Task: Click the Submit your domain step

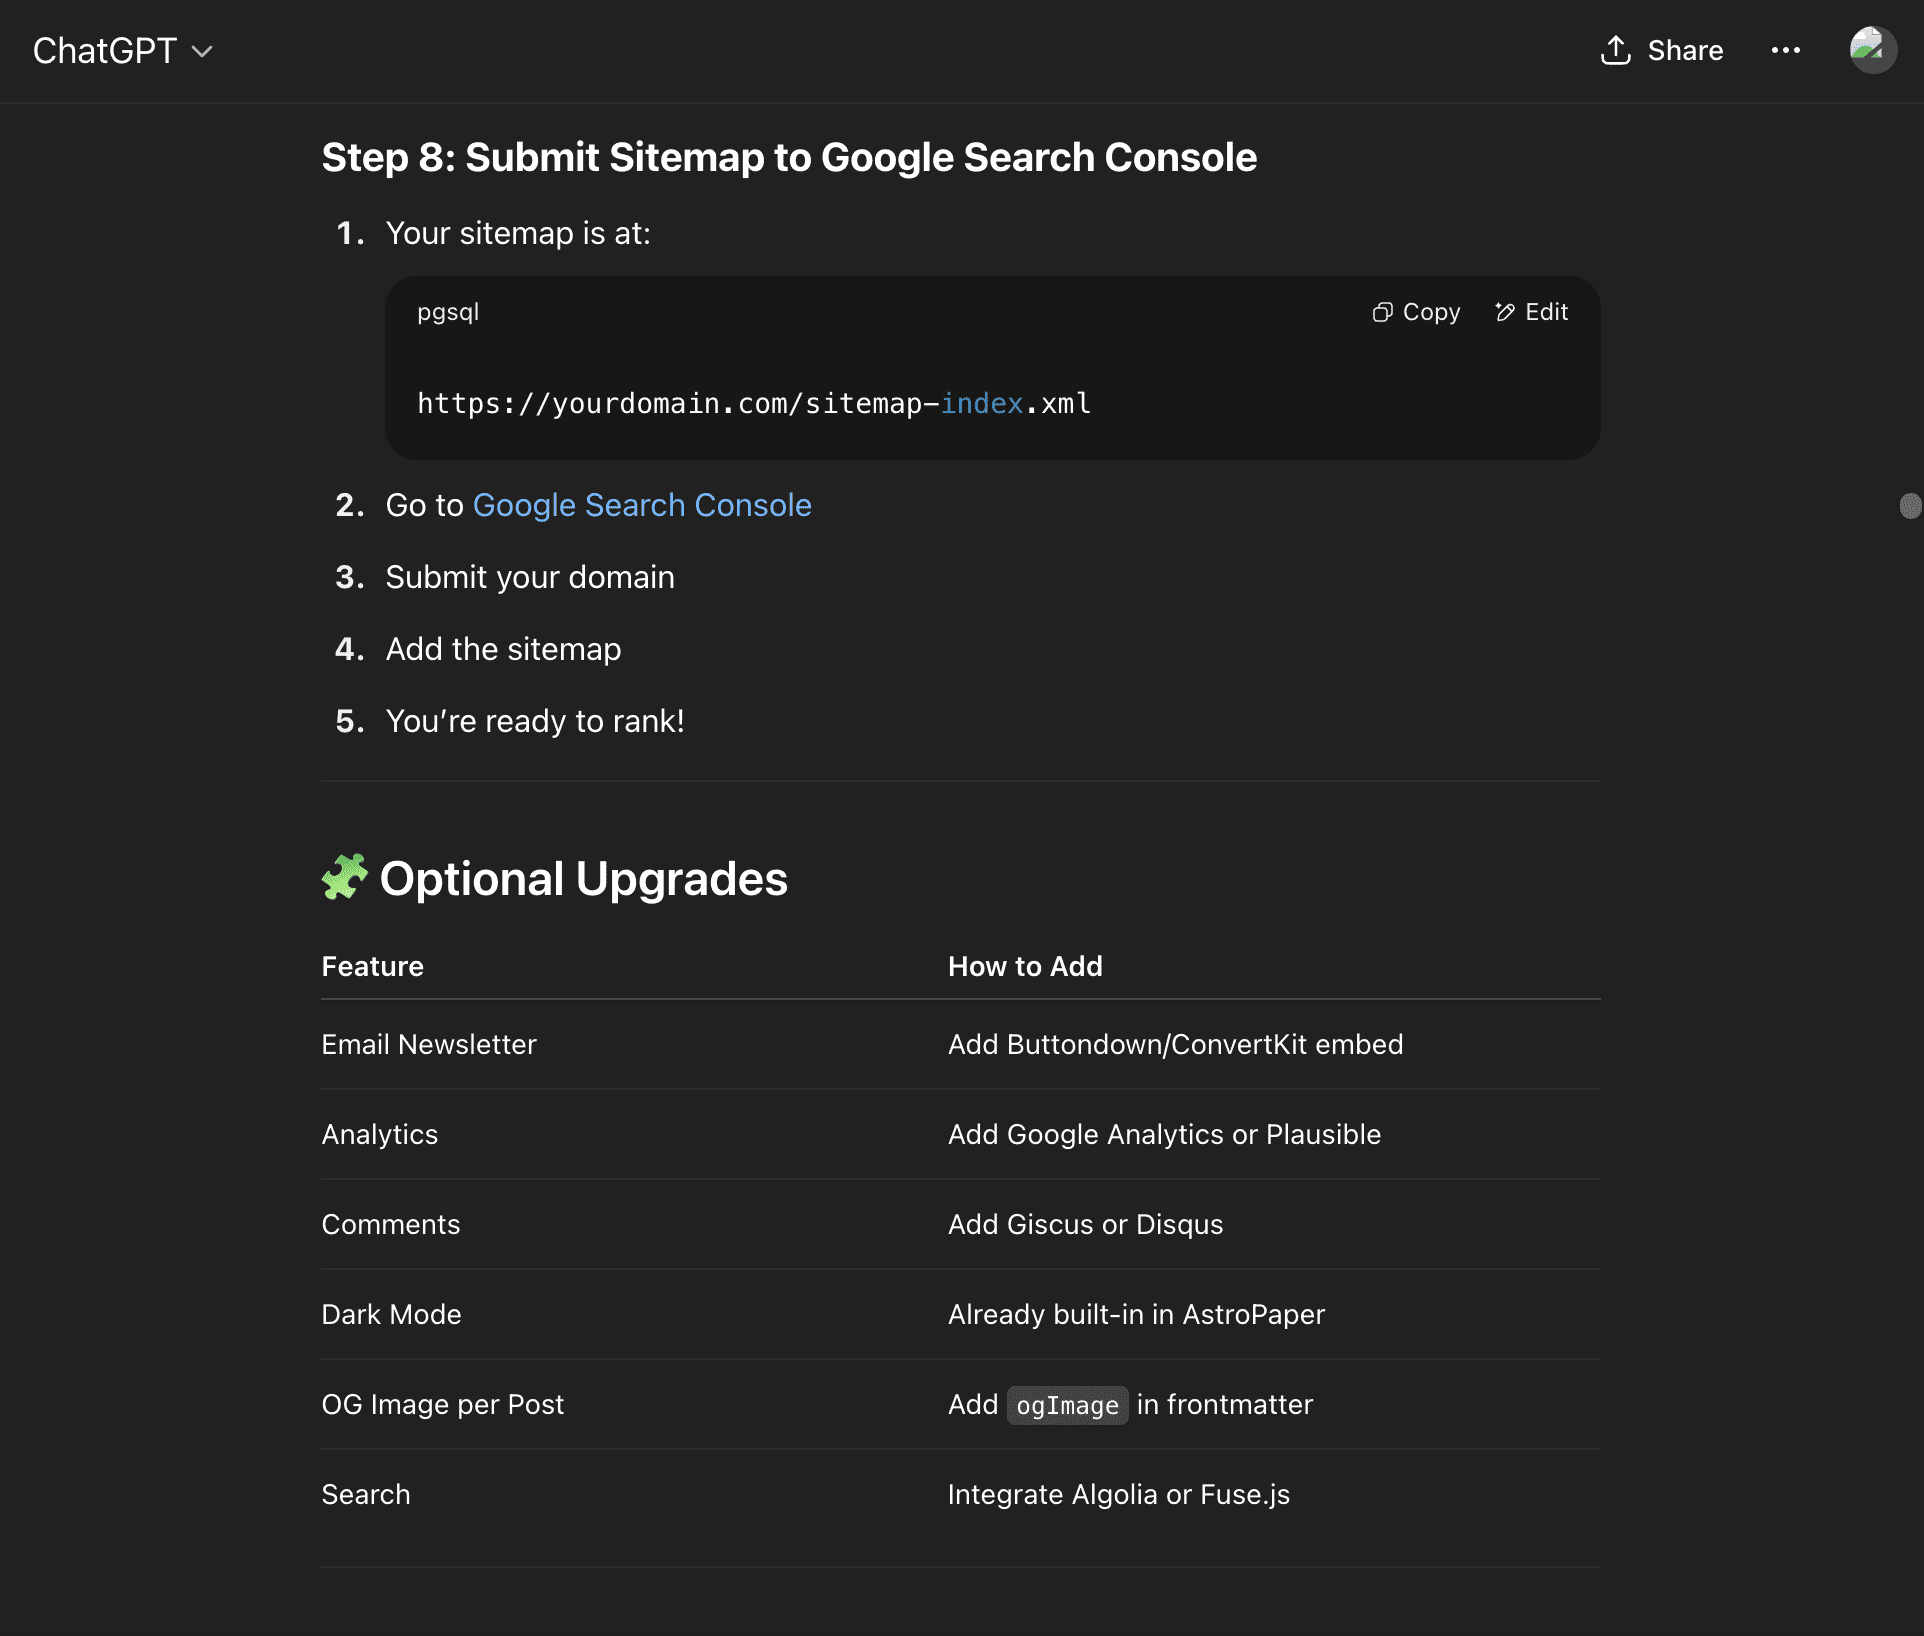Action: [x=530, y=577]
